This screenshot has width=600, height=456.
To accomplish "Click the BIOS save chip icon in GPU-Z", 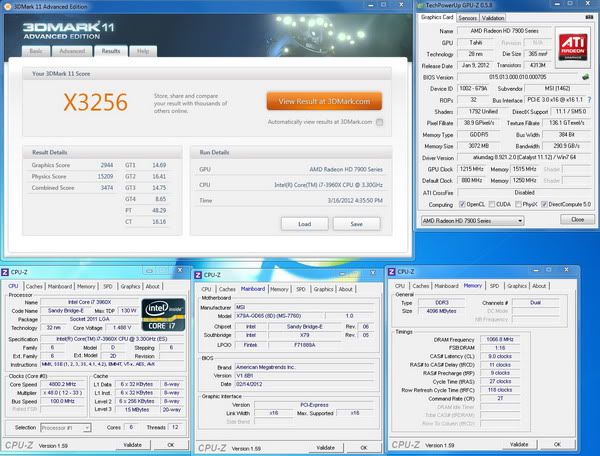I will 585,77.
